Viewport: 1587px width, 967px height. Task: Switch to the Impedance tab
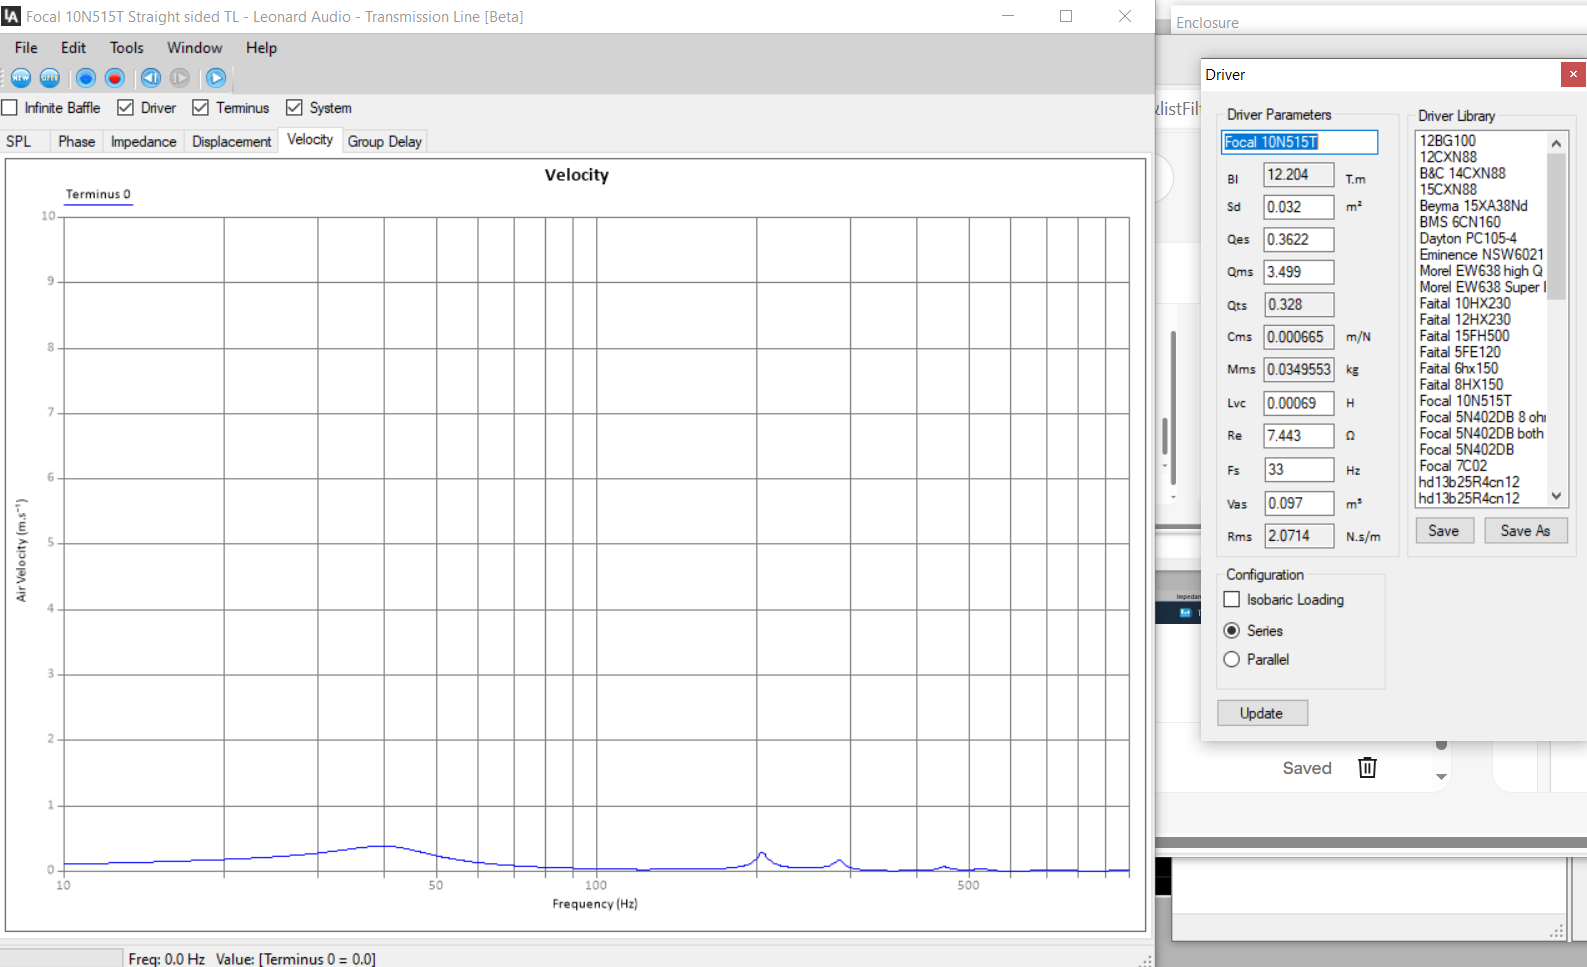coord(143,141)
